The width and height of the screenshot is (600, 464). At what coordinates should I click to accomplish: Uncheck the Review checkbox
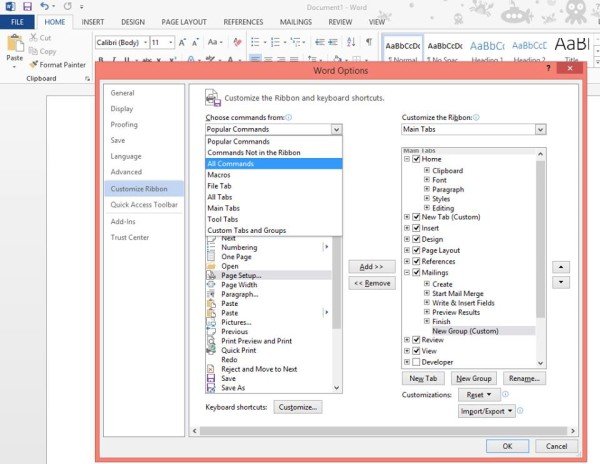tap(416, 340)
